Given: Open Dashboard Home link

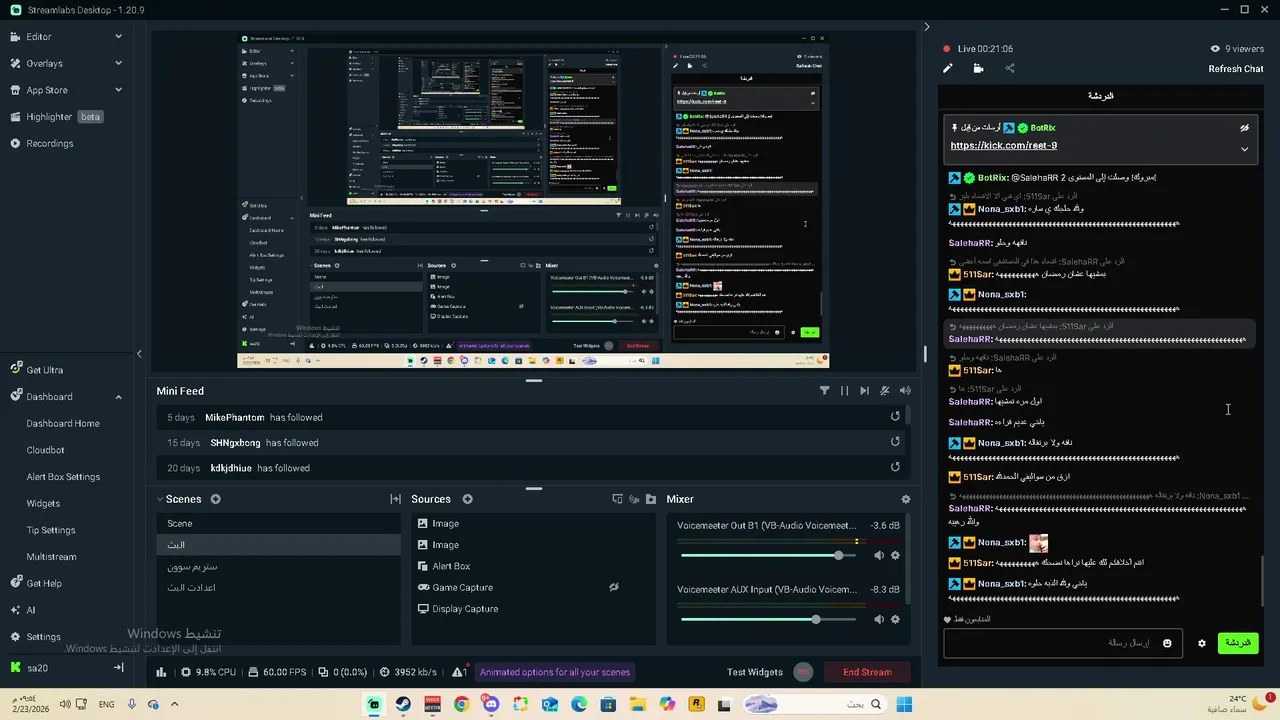Looking at the screenshot, I should [x=63, y=423].
